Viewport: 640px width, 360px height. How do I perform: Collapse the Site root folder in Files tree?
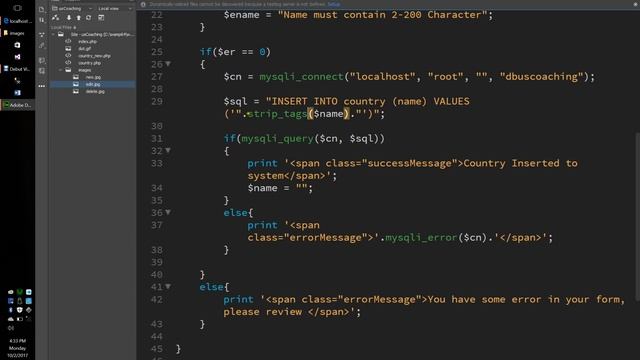click(53, 35)
